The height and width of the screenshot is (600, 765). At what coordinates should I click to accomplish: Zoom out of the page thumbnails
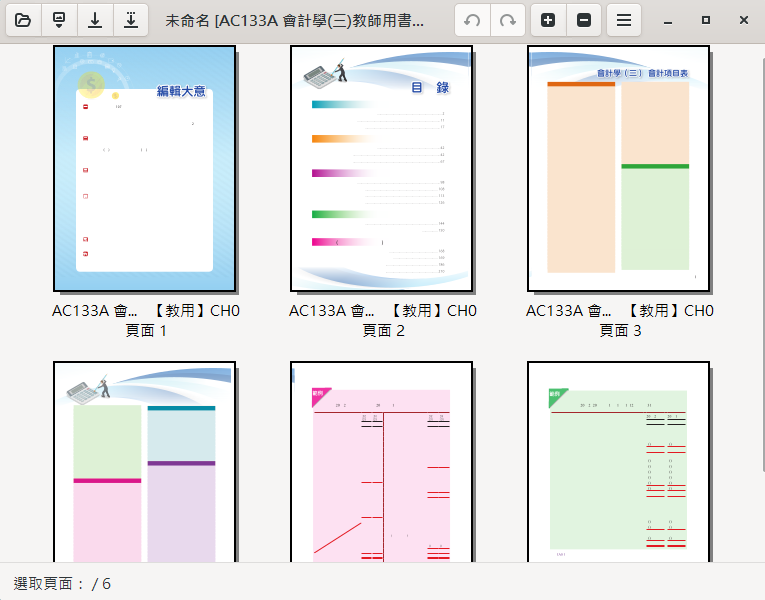(584, 20)
